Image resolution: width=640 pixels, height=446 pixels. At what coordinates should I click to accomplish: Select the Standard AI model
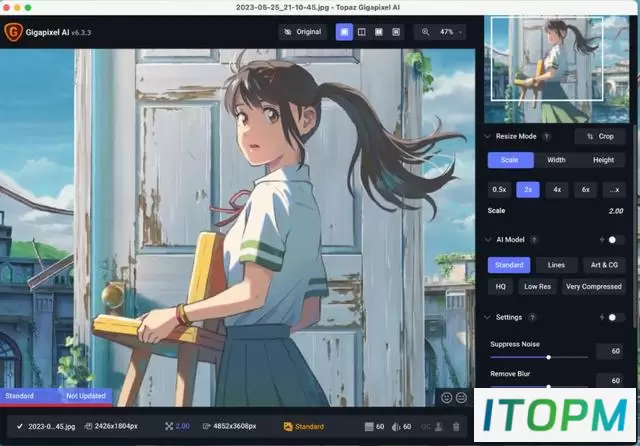click(509, 265)
